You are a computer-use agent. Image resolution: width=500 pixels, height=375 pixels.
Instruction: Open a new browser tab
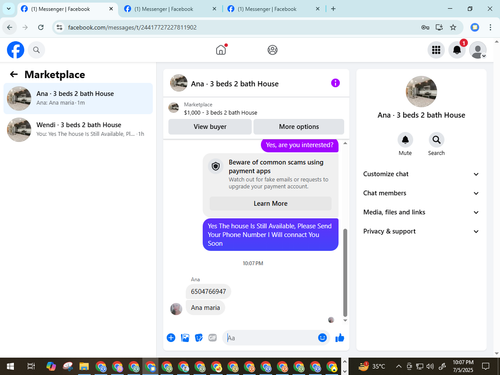(x=333, y=9)
